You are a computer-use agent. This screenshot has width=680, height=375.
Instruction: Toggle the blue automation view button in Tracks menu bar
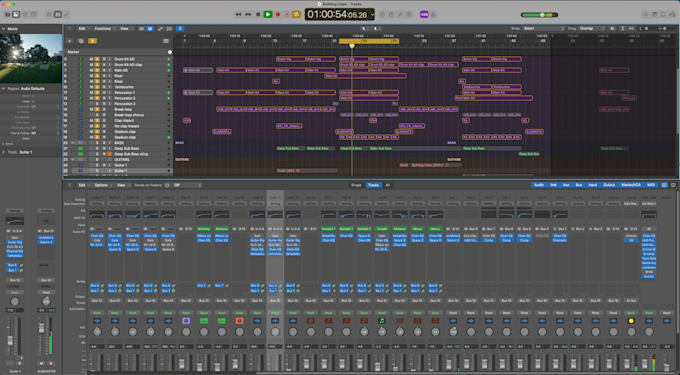point(150,29)
